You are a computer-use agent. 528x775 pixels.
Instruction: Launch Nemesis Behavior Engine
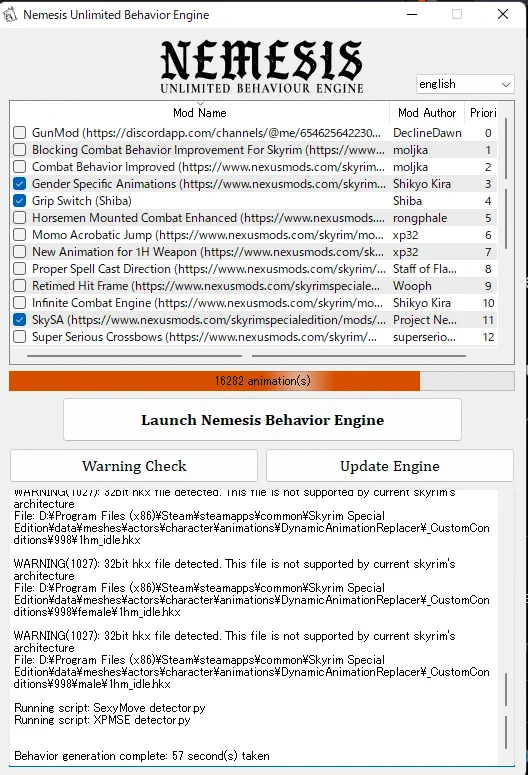coord(263,420)
